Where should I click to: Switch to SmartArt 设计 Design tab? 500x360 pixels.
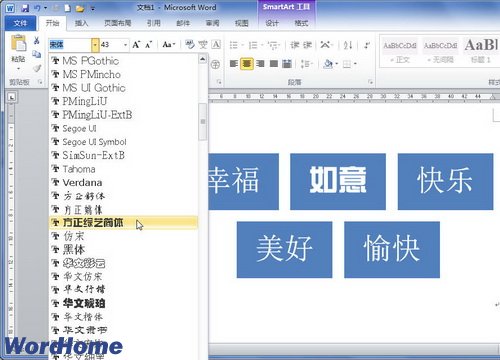coord(272,23)
